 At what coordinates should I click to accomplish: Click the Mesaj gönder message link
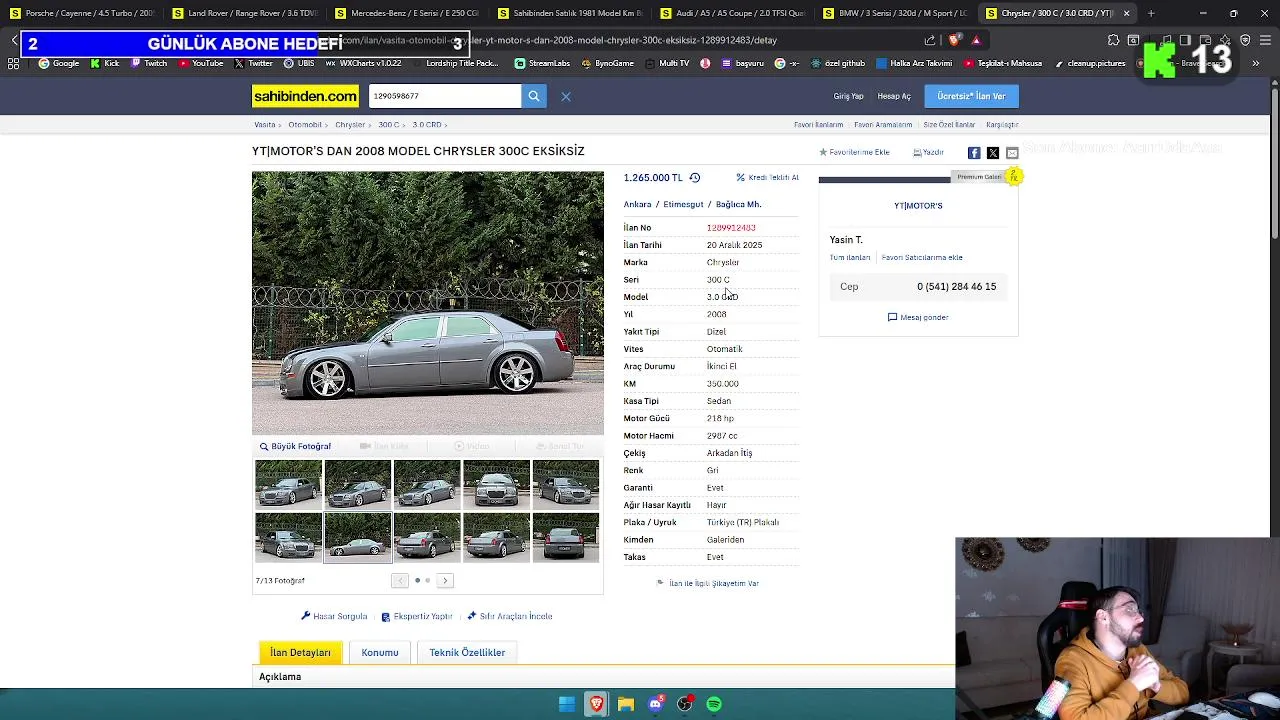pyautogui.click(x=918, y=317)
